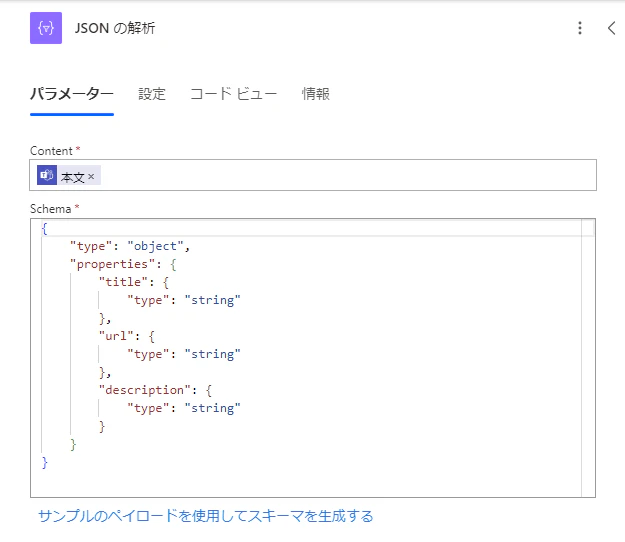Click the opening brace on Schema's first line
This screenshot has width=625, height=542.
tap(44, 229)
